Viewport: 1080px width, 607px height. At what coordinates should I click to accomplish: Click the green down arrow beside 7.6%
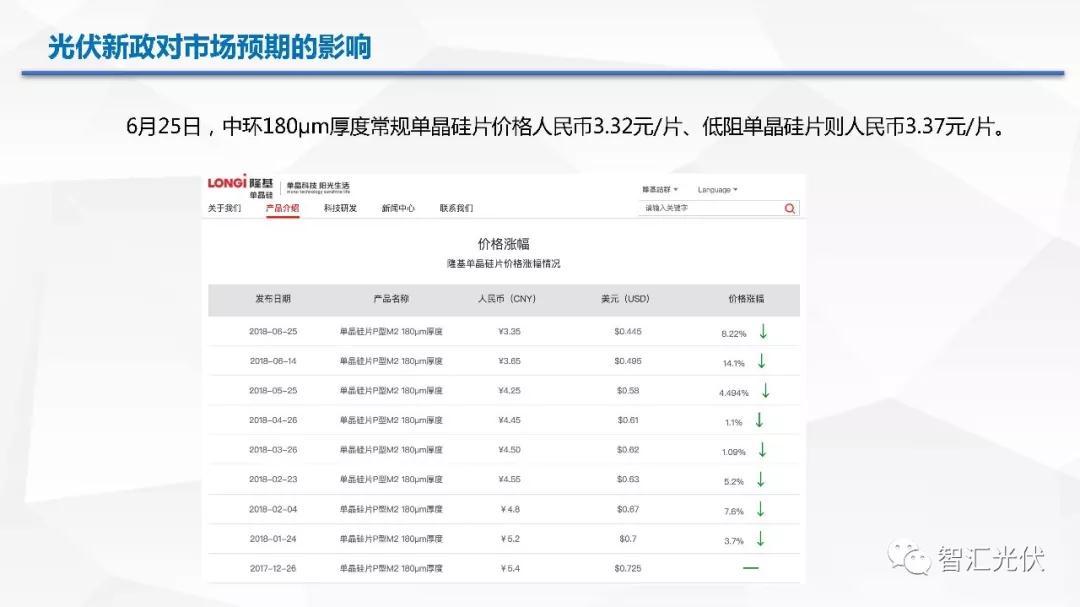tap(760, 510)
